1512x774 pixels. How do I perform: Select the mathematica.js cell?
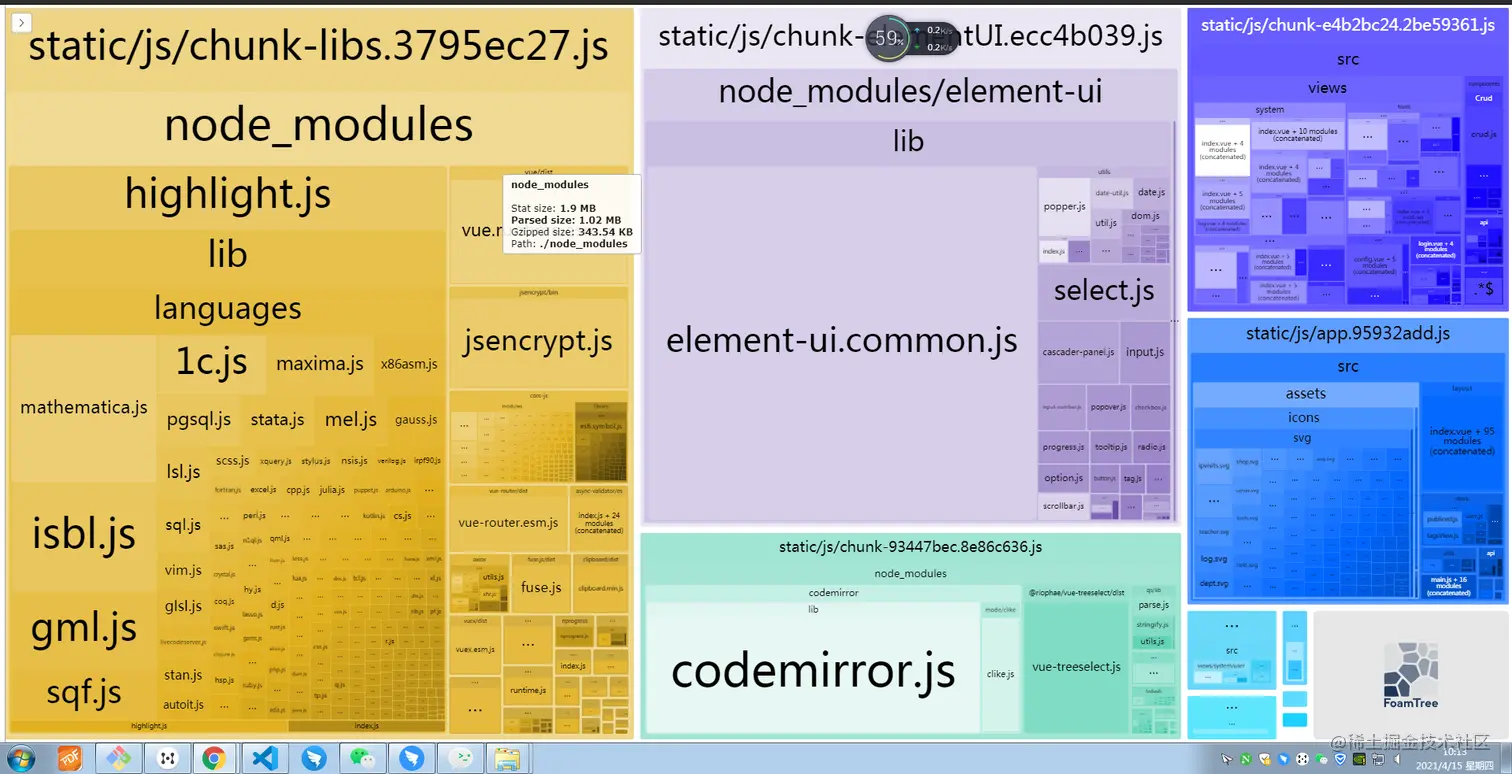point(84,408)
